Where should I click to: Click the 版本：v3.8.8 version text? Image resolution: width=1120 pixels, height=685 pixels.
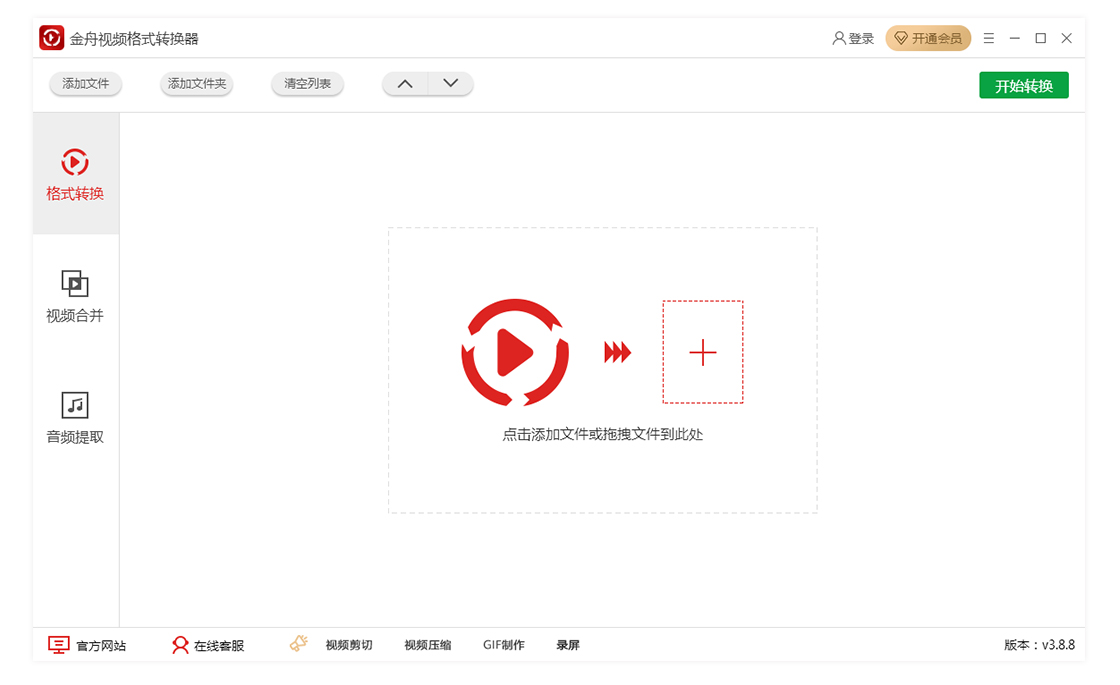1039,645
